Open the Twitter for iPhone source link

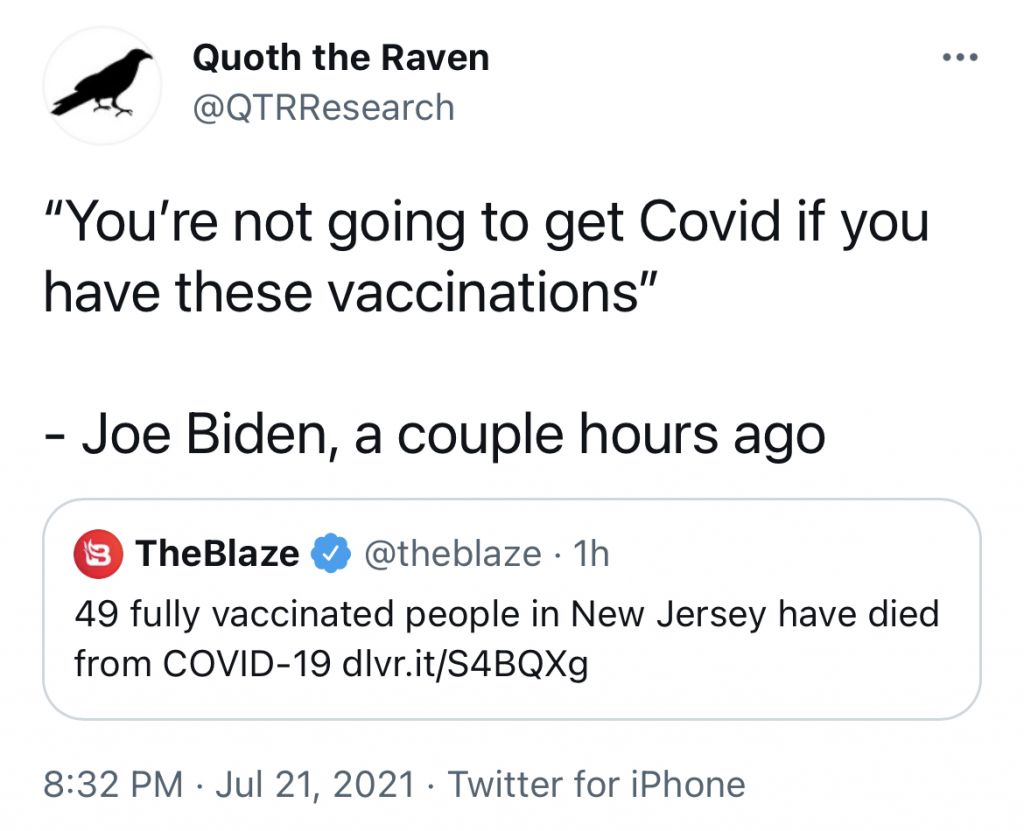coord(596,783)
